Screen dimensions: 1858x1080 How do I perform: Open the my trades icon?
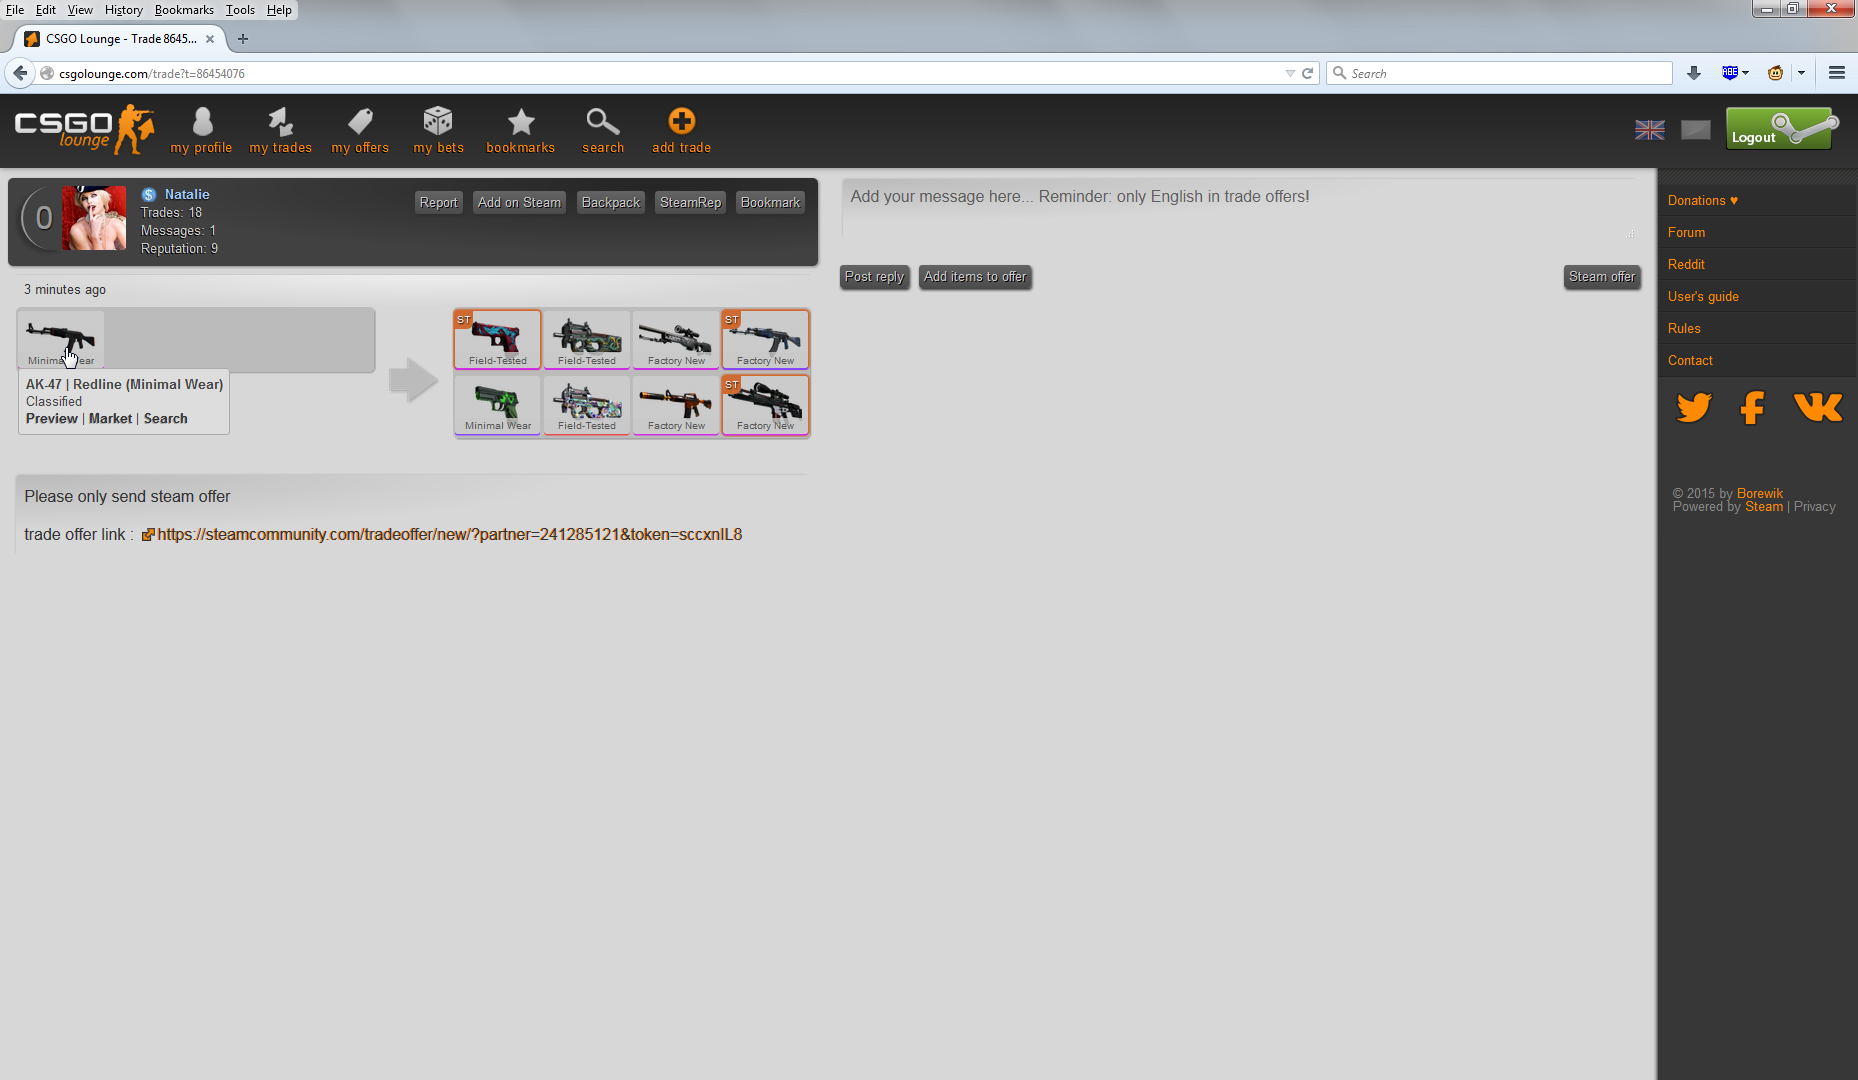[280, 122]
